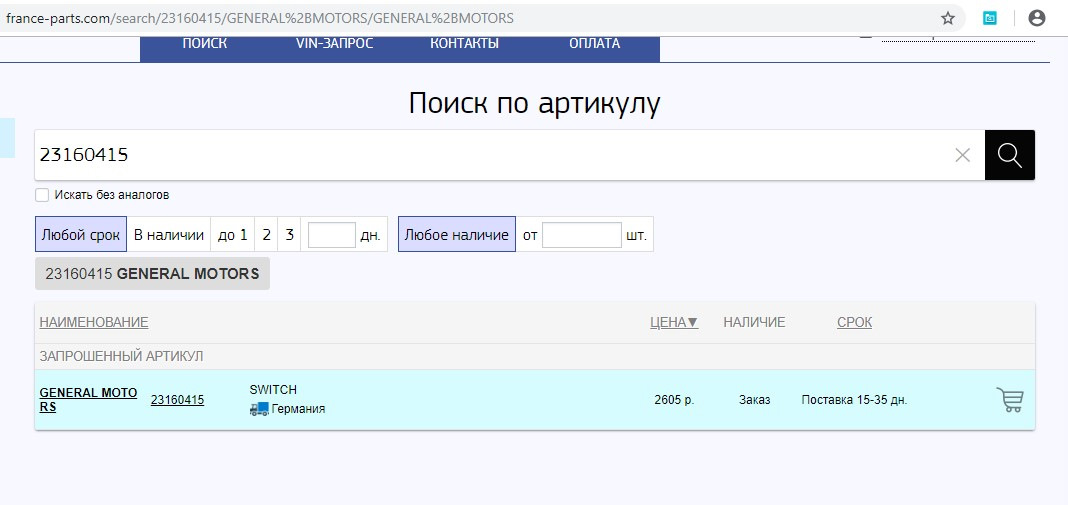Sort by price via ЦЕНА▼ header
Viewport: 1068px width, 505px height.
674,322
